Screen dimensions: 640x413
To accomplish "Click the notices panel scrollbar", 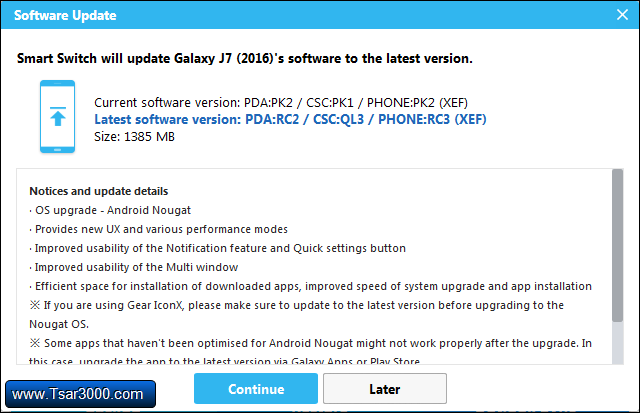I will click(x=617, y=245).
